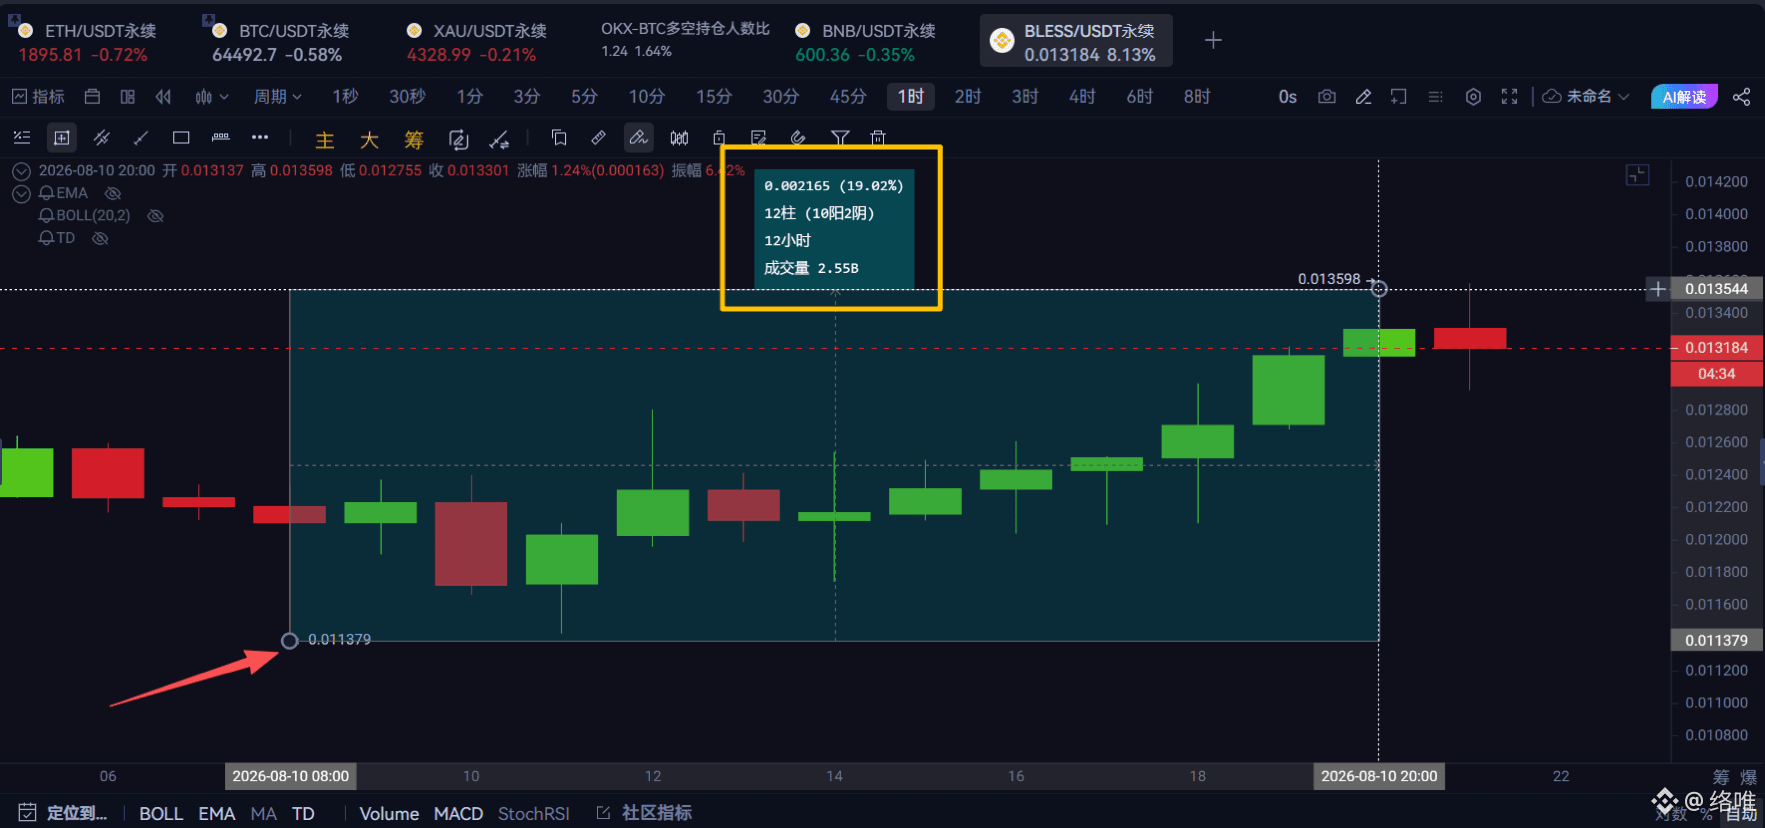Image resolution: width=1765 pixels, height=828 pixels.
Task: Open the candlestick chart type dropdown
Action: pos(212,97)
